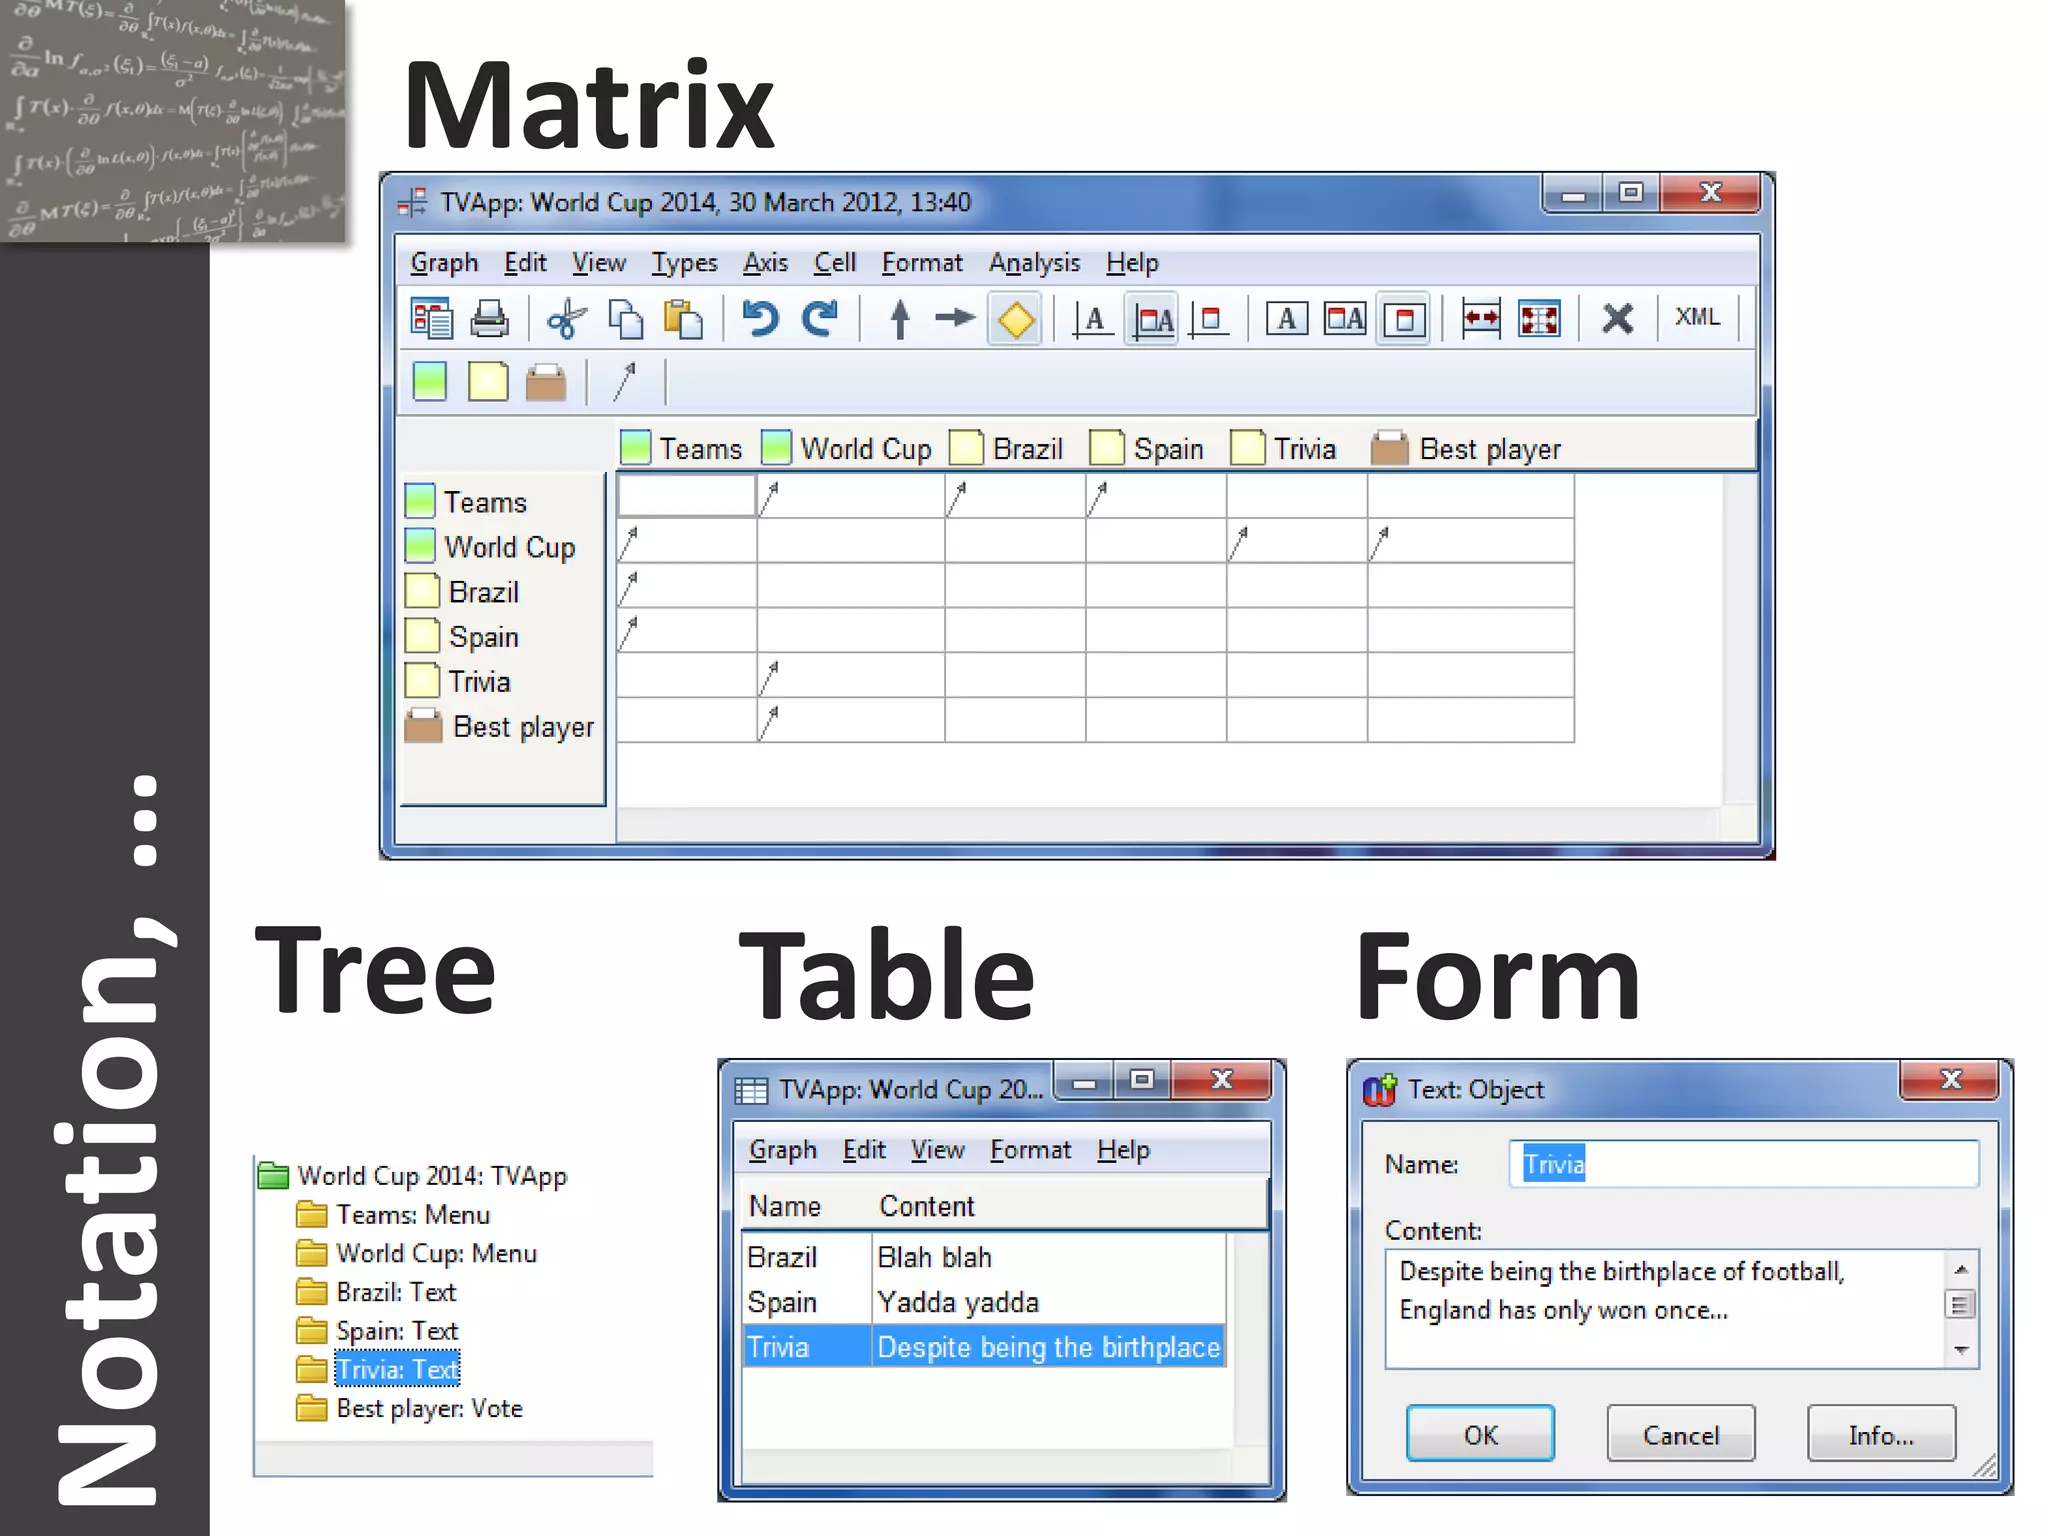2048x1536 pixels.
Task: Click the black X delete icon
Action: click(x=1617, y=319)
